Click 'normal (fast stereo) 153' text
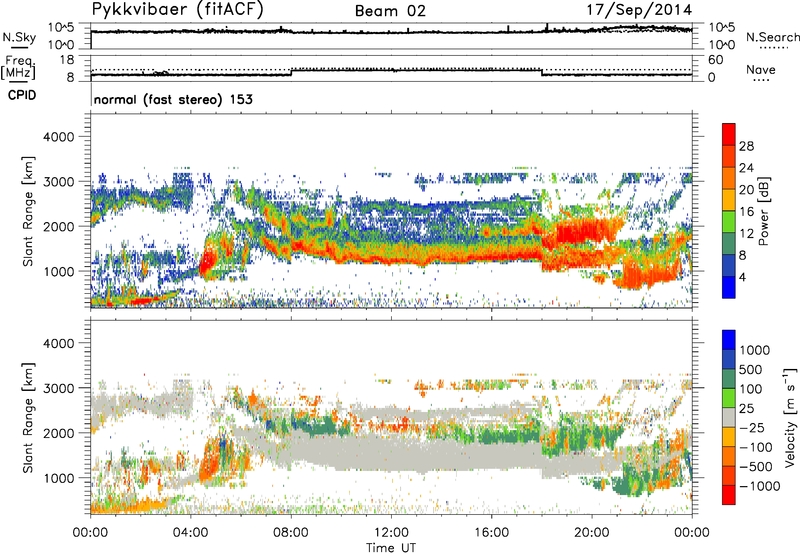Image resolution: width=800 pixels, height=554 pixels. point(173,99)
